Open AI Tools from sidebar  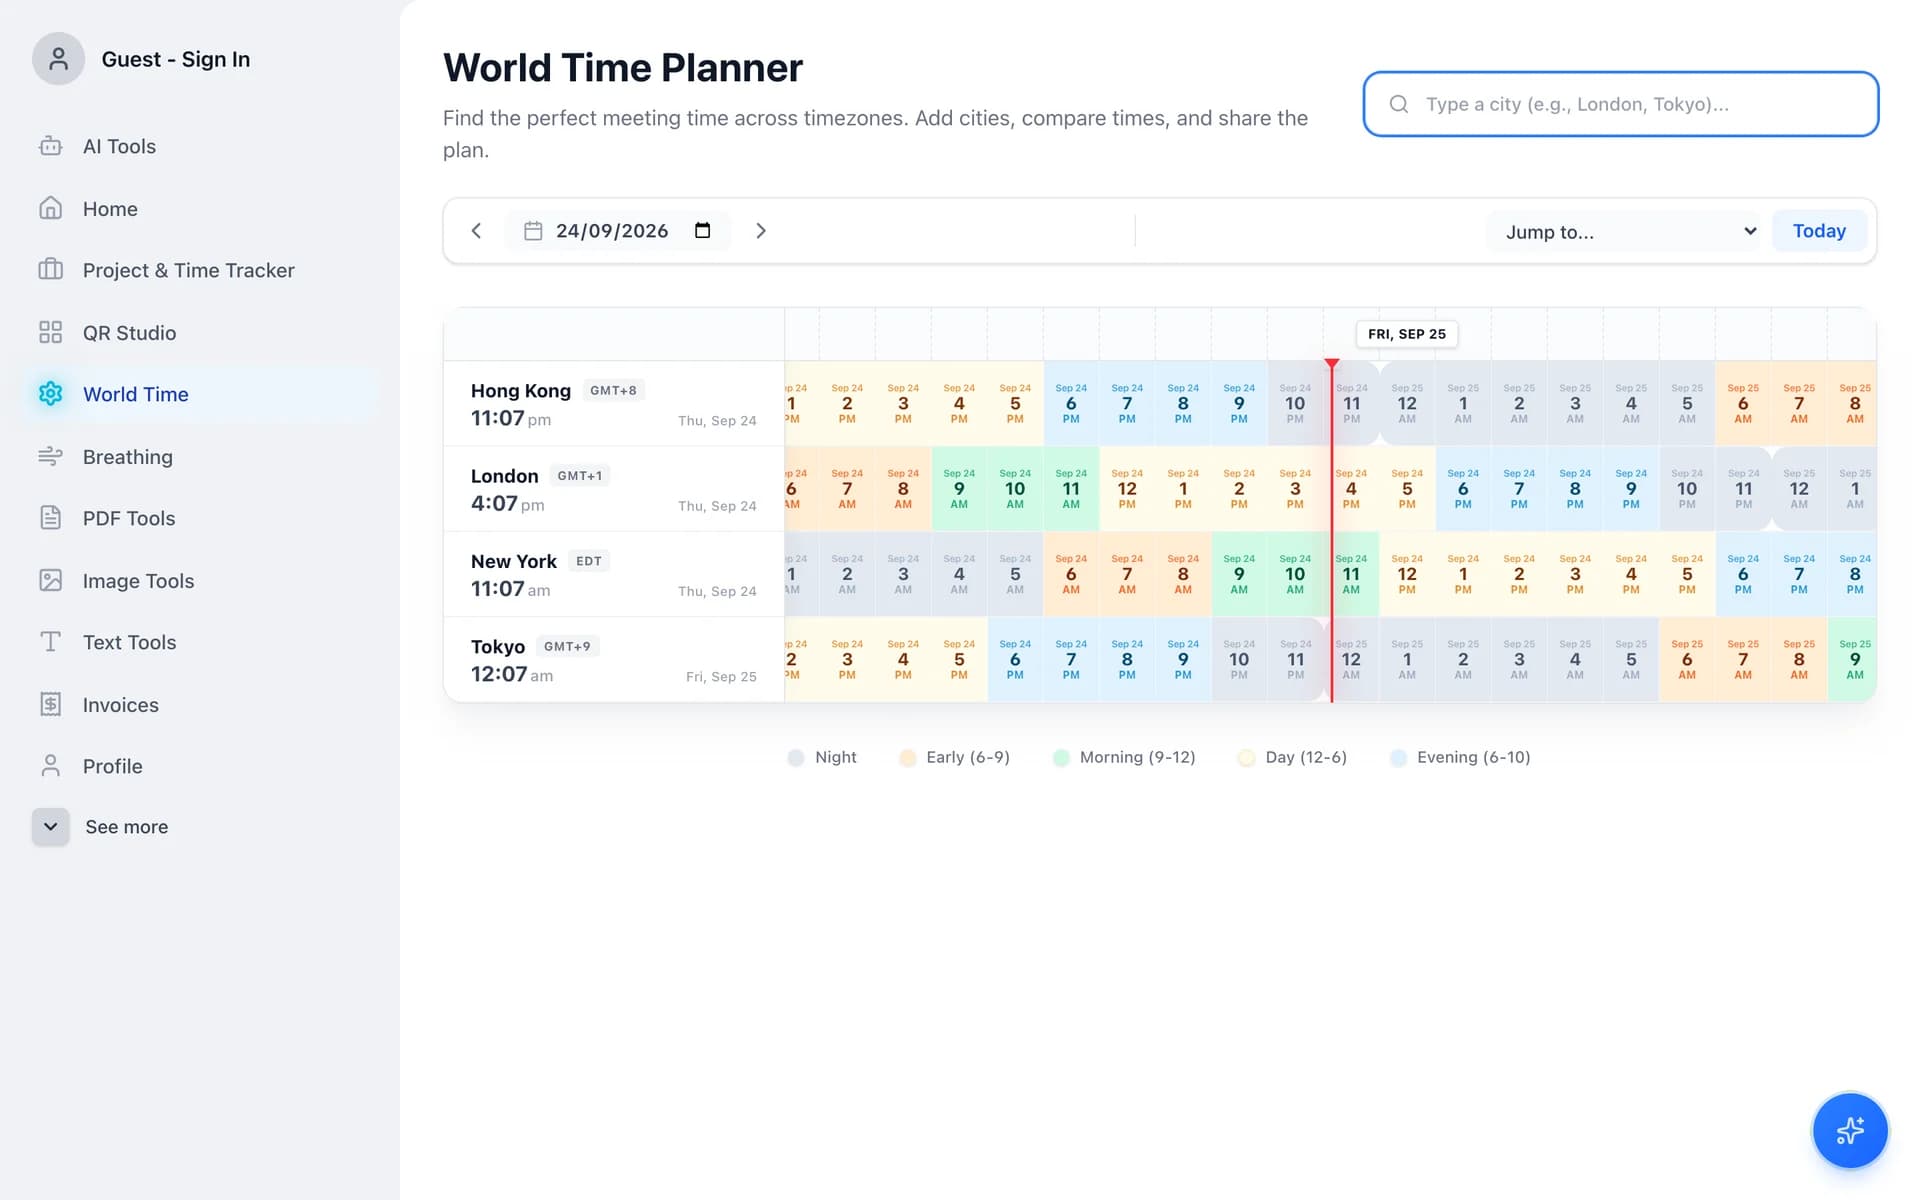[x=119, y=146]
